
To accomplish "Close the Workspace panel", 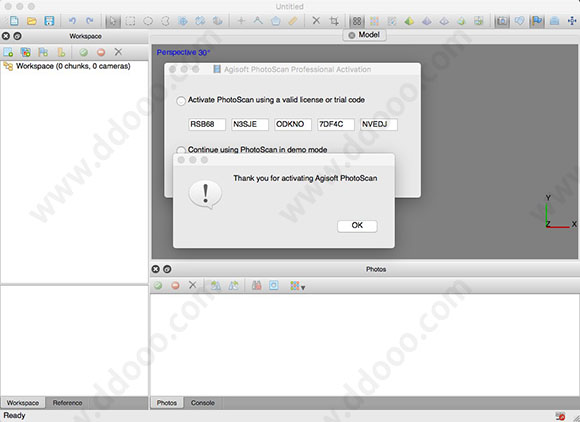I will (x=6, y=36).
